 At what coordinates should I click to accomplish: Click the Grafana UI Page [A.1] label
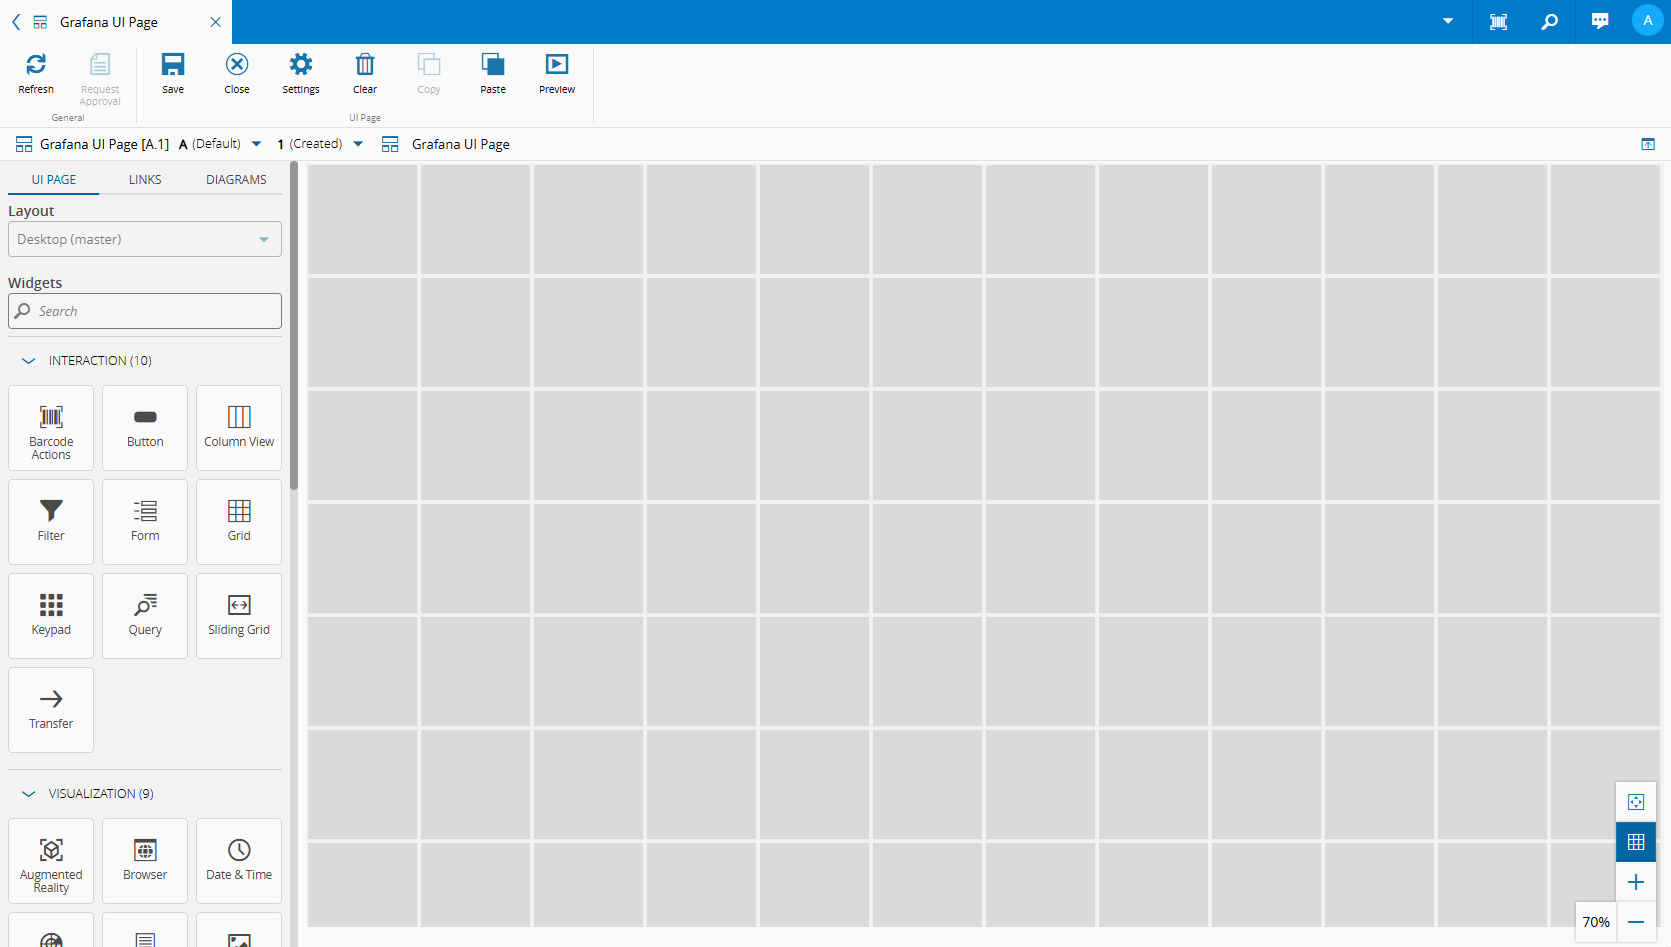tap(105, 144)
